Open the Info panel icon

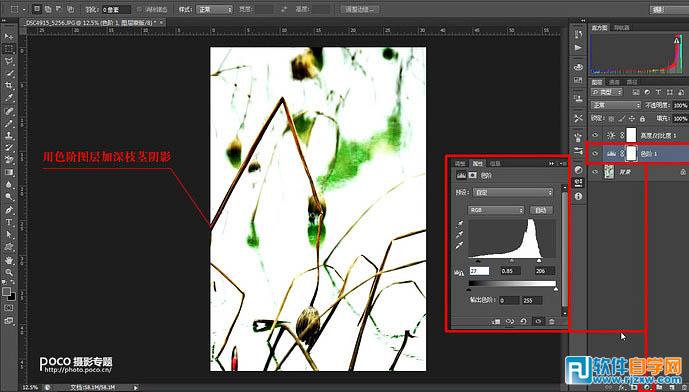pyautogui.click(x=578, y=196)
